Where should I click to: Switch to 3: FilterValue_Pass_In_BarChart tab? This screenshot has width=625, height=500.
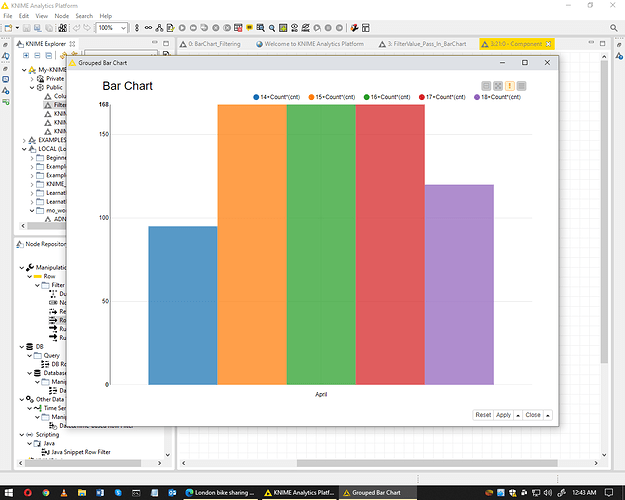coord(423,44)
